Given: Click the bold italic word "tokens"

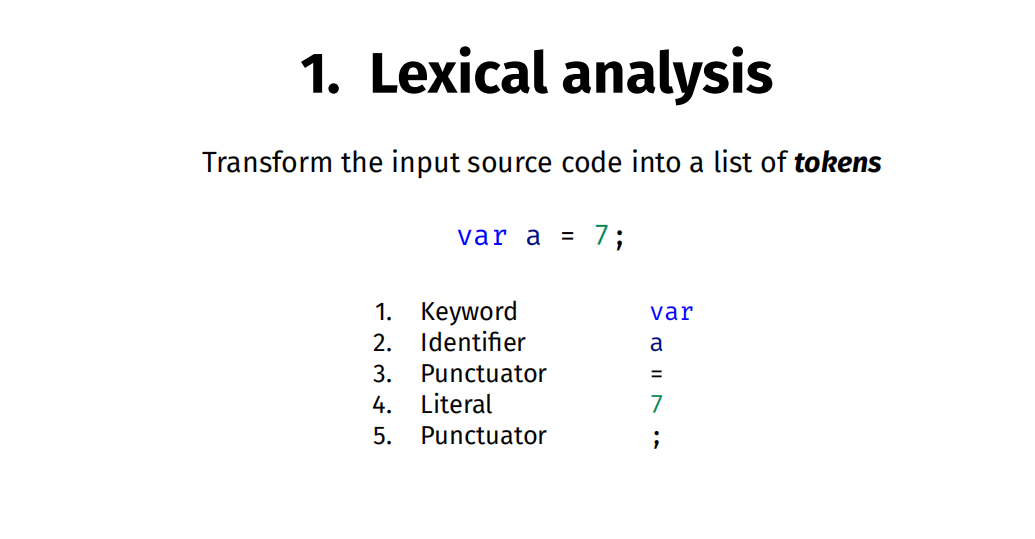Looking at the screenshot, I should coord(837,162).
